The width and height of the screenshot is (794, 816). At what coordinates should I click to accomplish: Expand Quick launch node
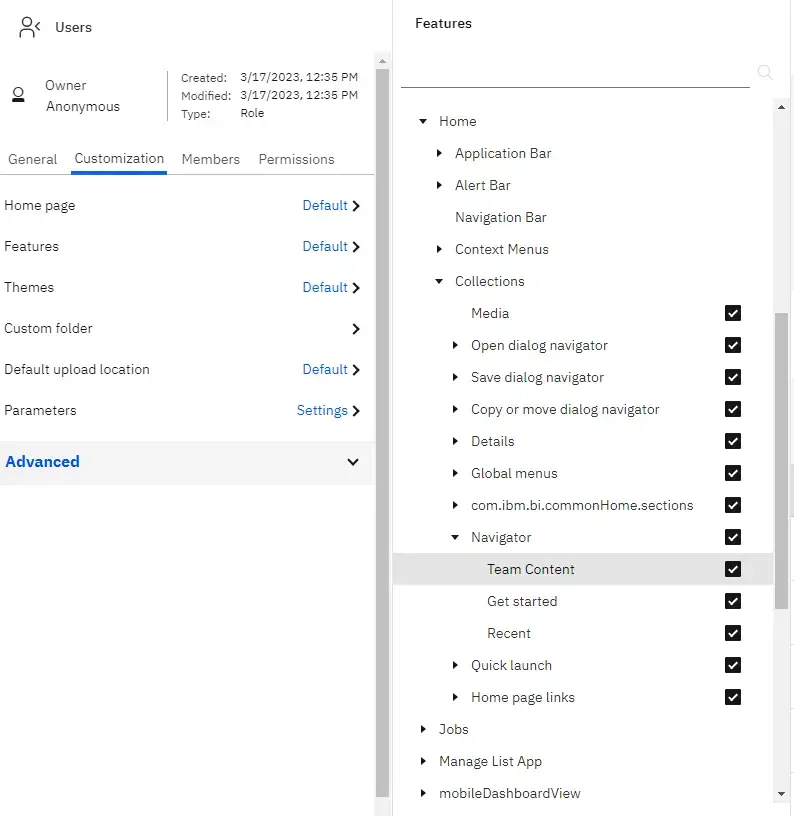455,665
